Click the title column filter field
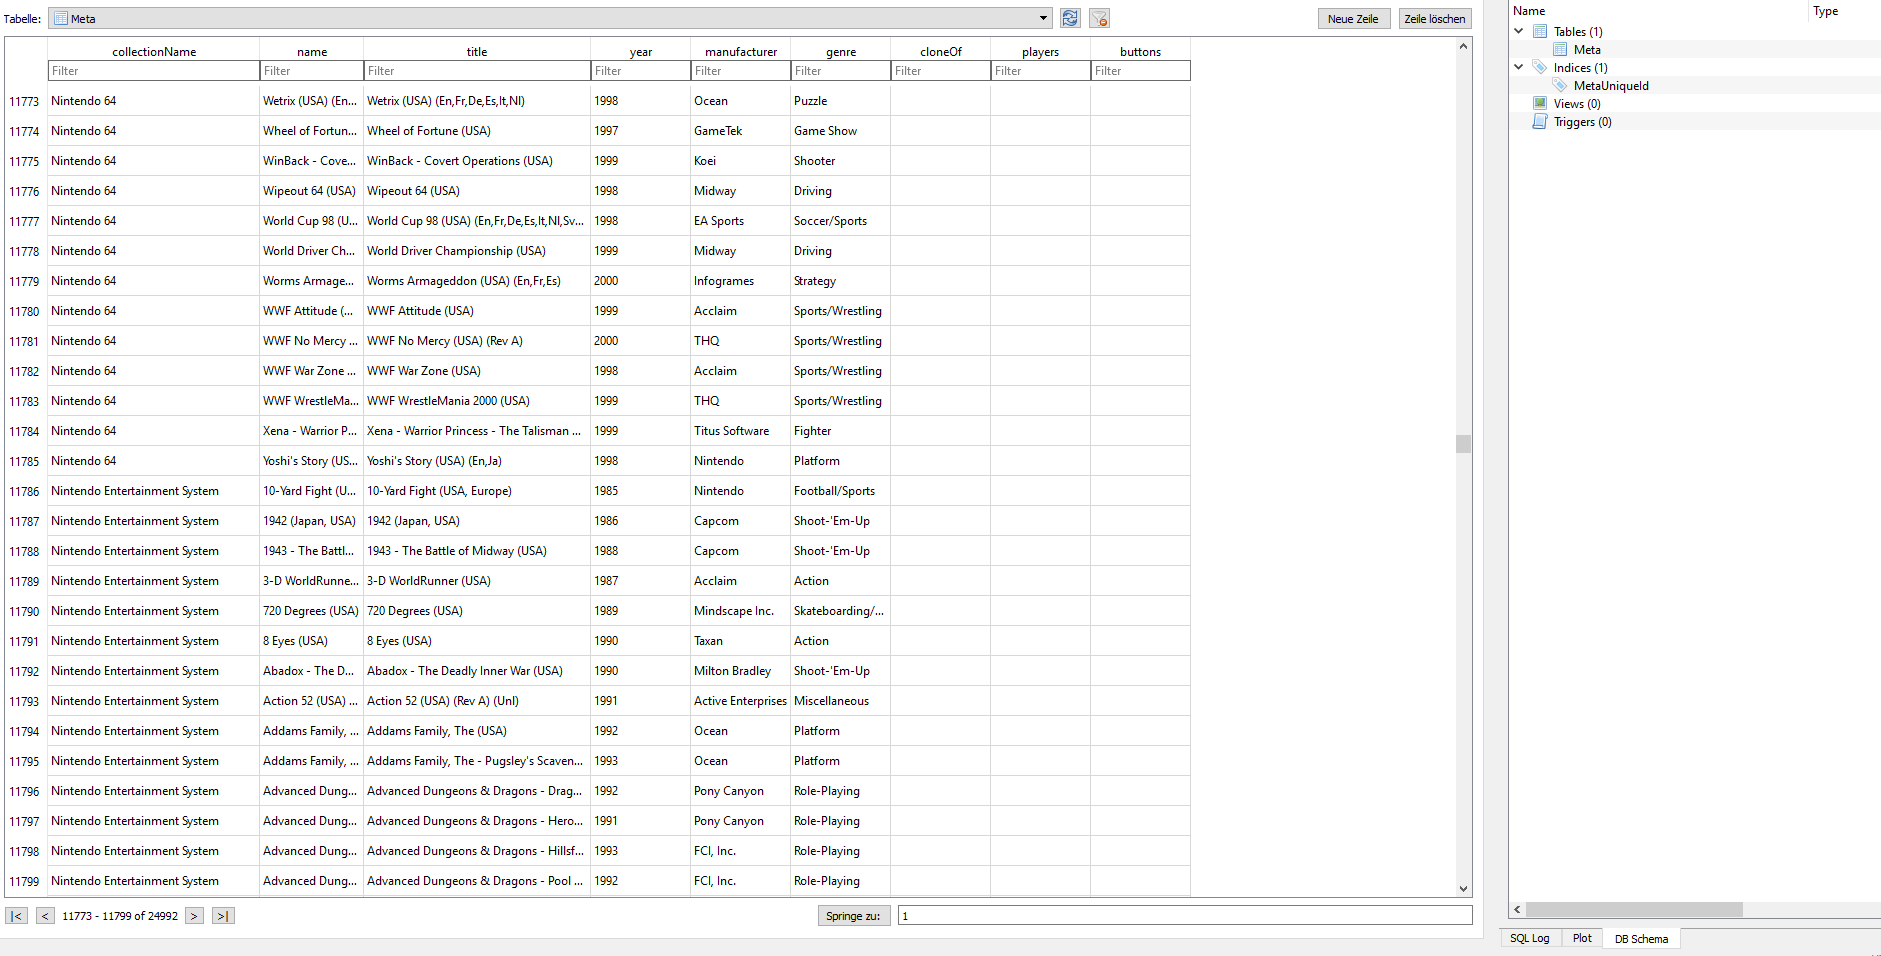This screenshot has height=956, width=1881. 477,71
